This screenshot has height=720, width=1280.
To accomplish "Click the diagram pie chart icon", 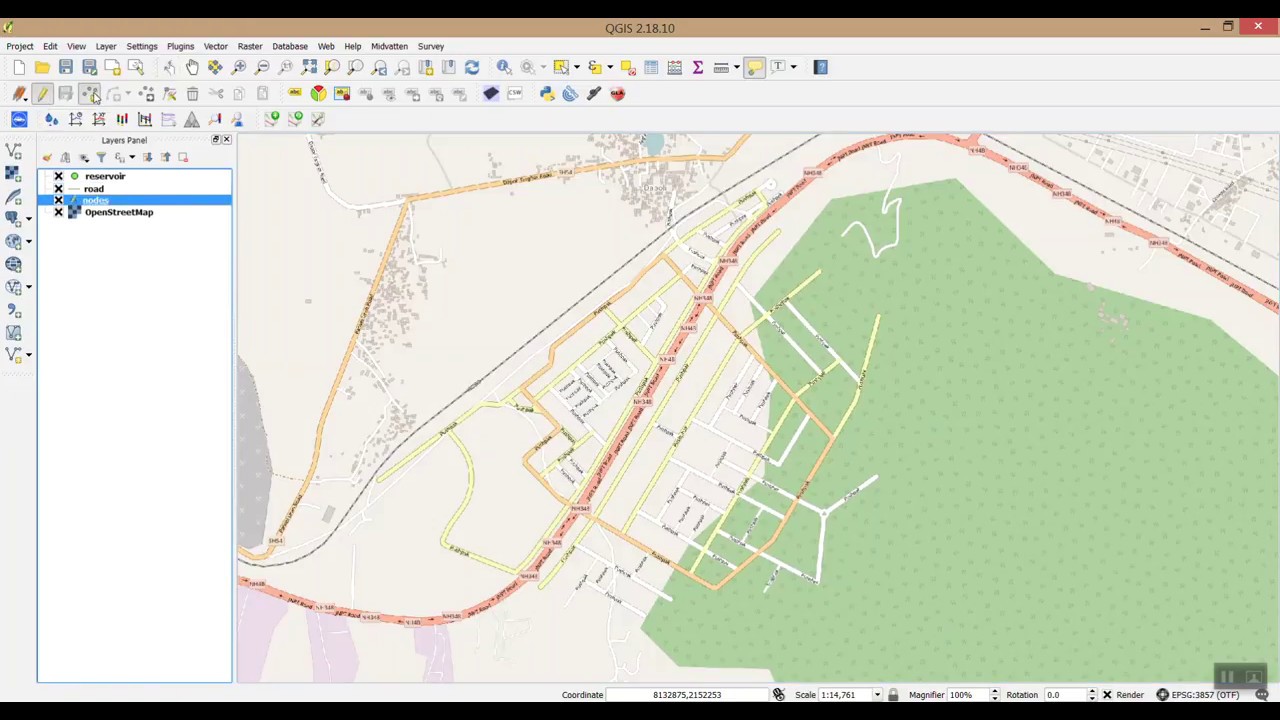I will 318,93.
